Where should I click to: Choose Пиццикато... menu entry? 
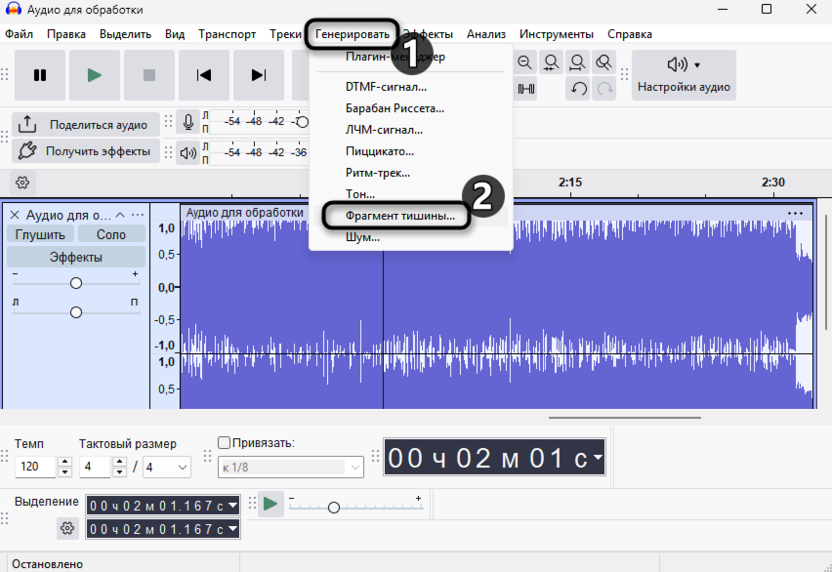tap(411, 151)
